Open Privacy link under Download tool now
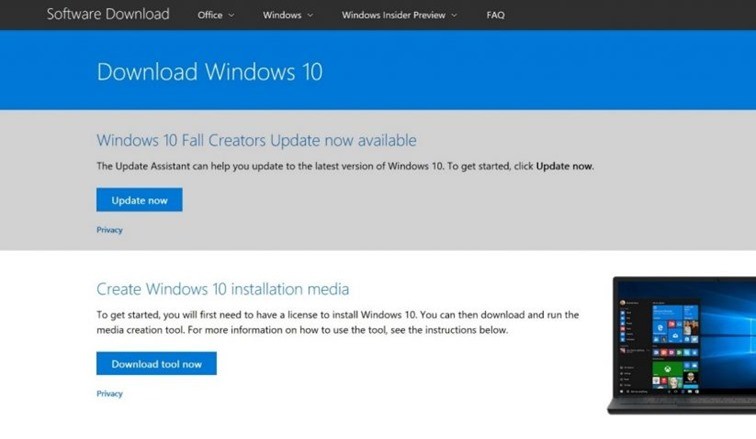The width and height of the screenshot is (756, 439). pyautogui.click(x=109, y=394)
